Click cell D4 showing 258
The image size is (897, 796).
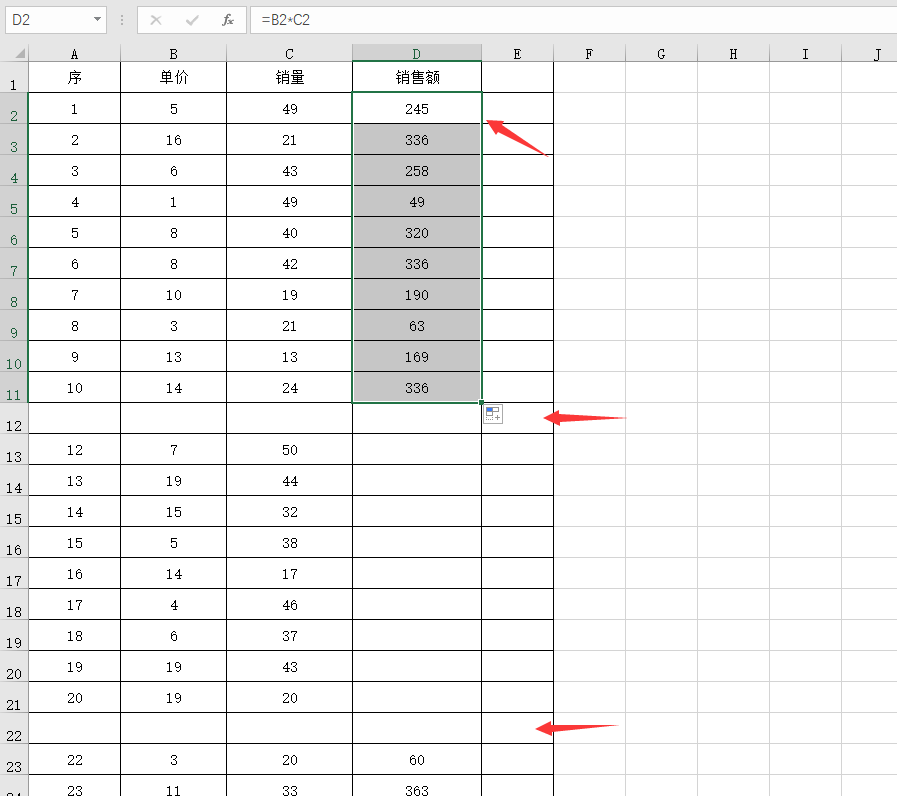[417, 171]
